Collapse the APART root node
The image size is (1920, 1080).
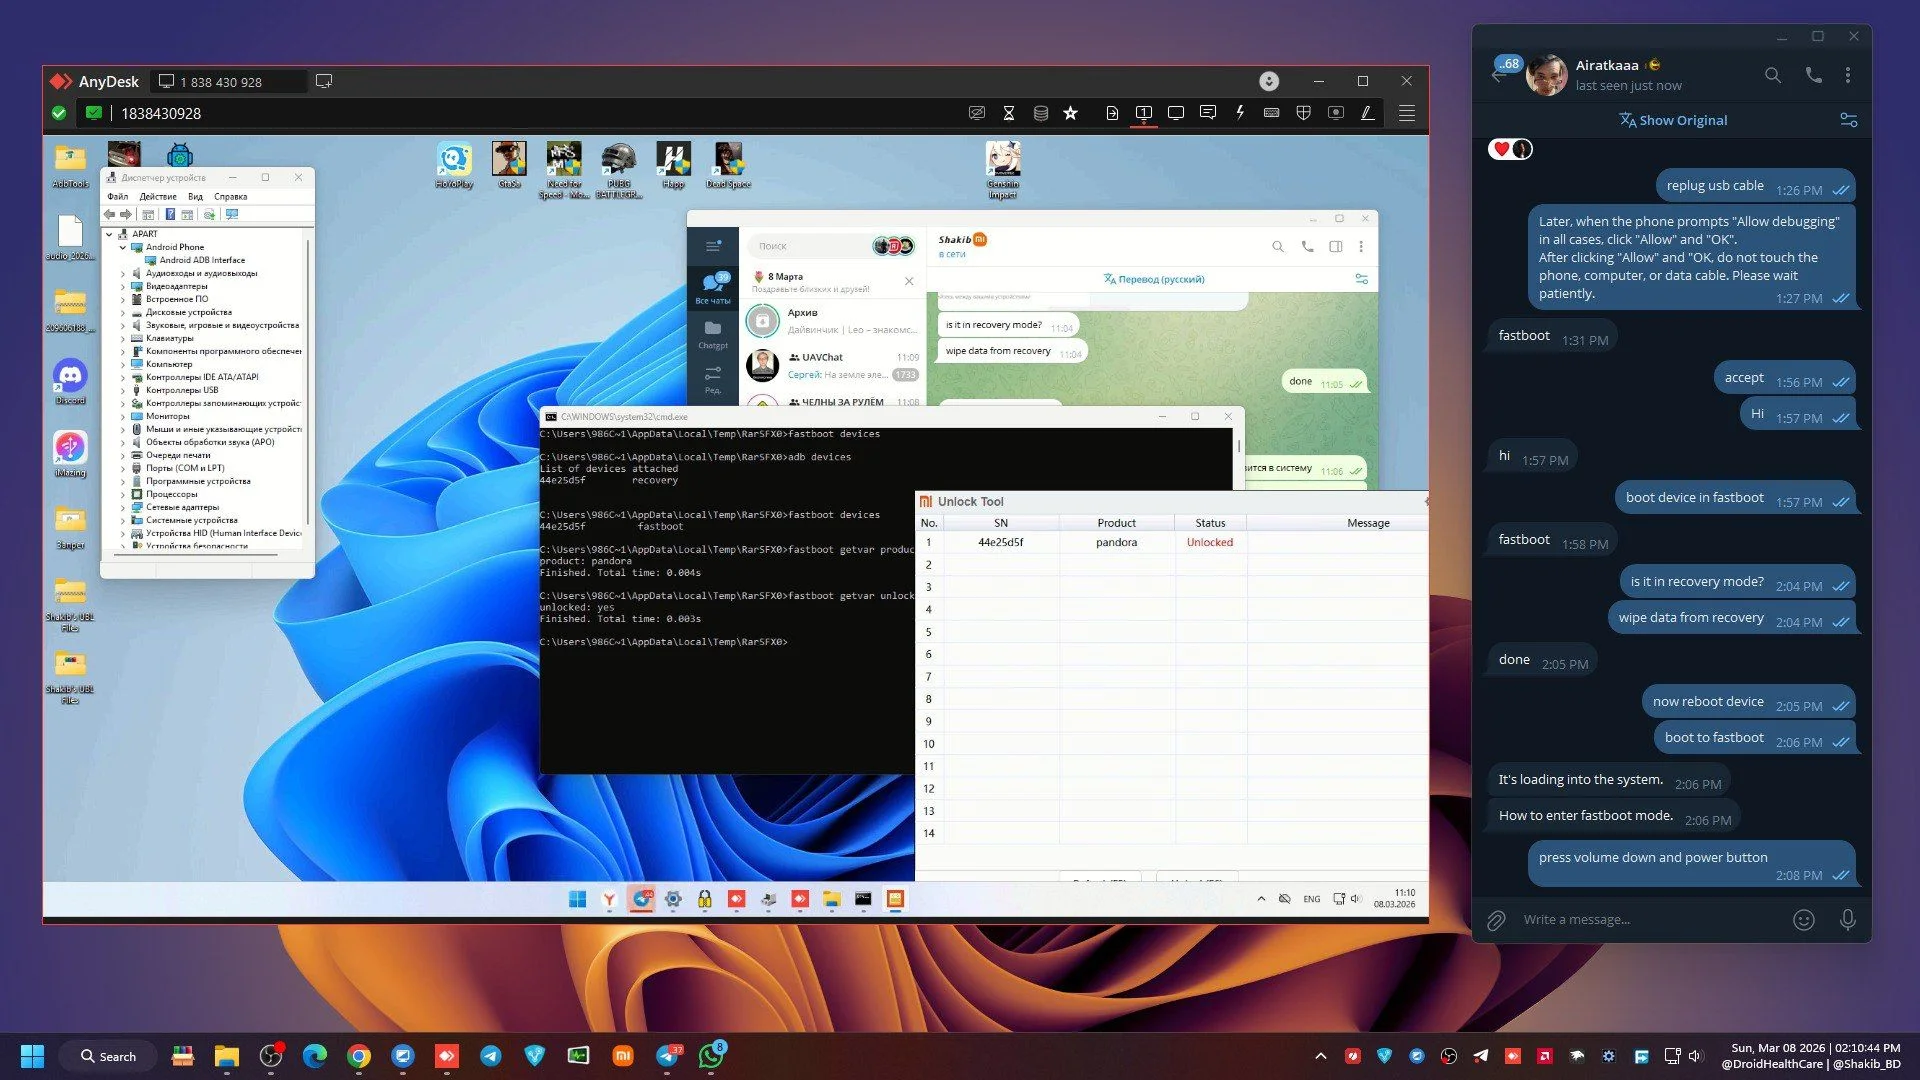(x=110, y=234)
